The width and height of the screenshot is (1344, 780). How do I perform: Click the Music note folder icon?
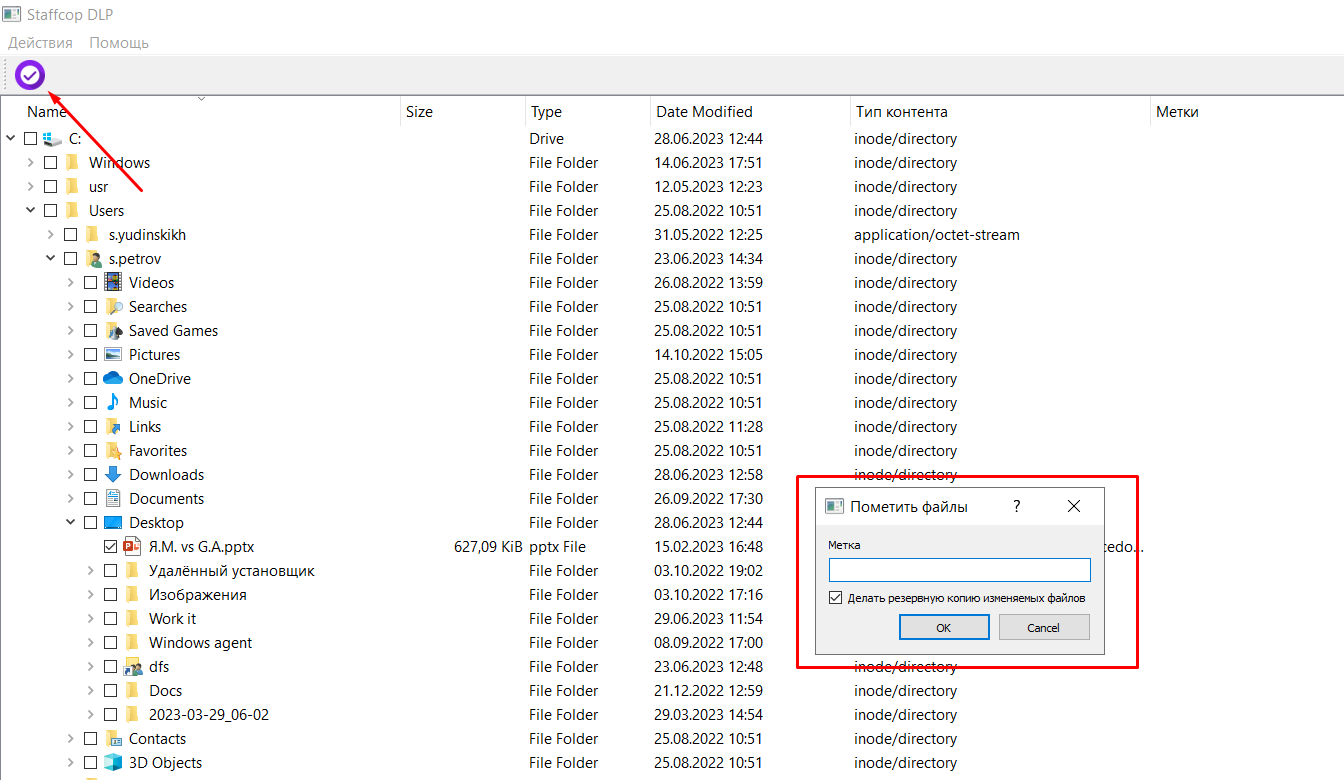pos(113,403)
